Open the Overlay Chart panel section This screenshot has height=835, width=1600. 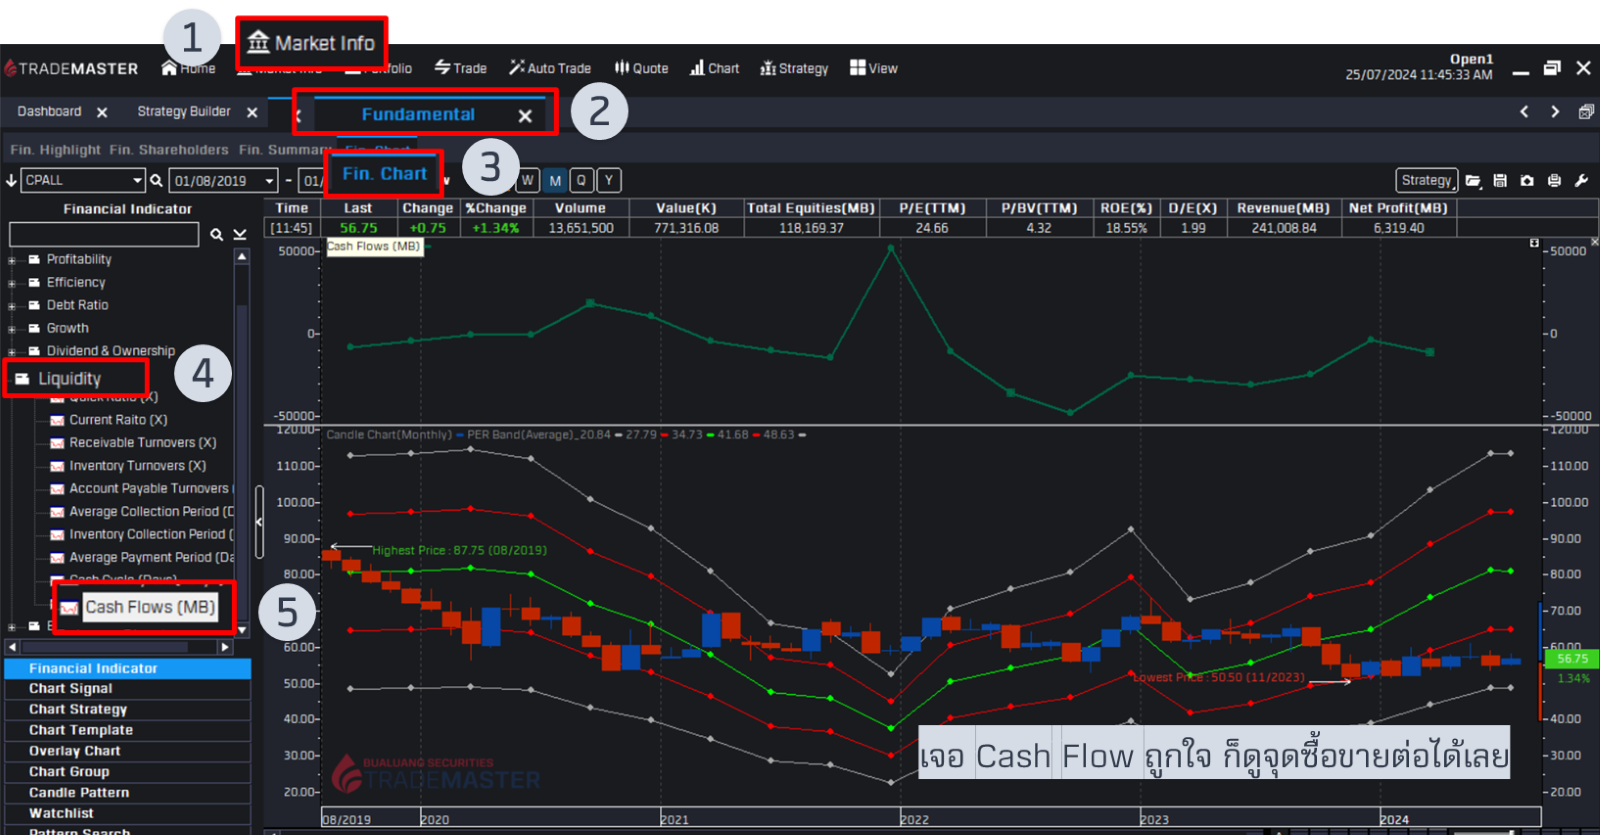127,751
